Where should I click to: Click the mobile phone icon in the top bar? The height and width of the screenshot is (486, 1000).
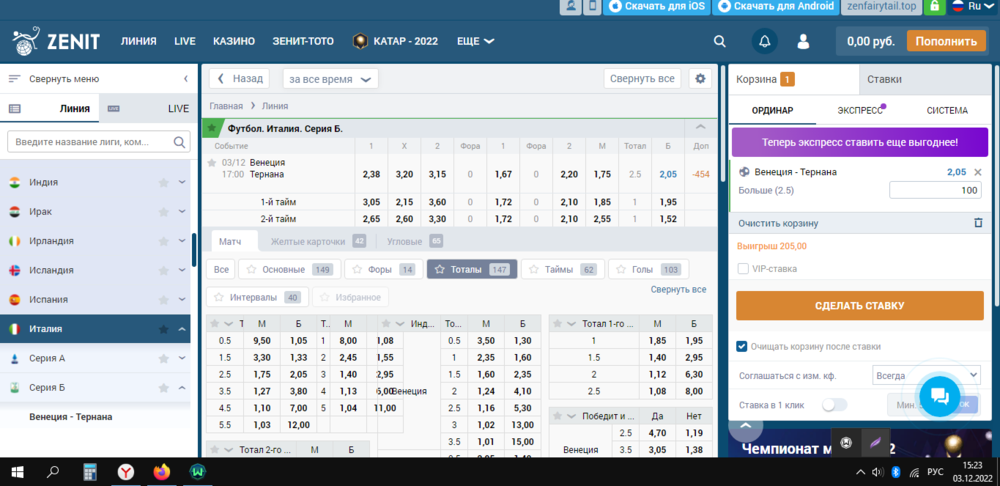click(592, 6)
